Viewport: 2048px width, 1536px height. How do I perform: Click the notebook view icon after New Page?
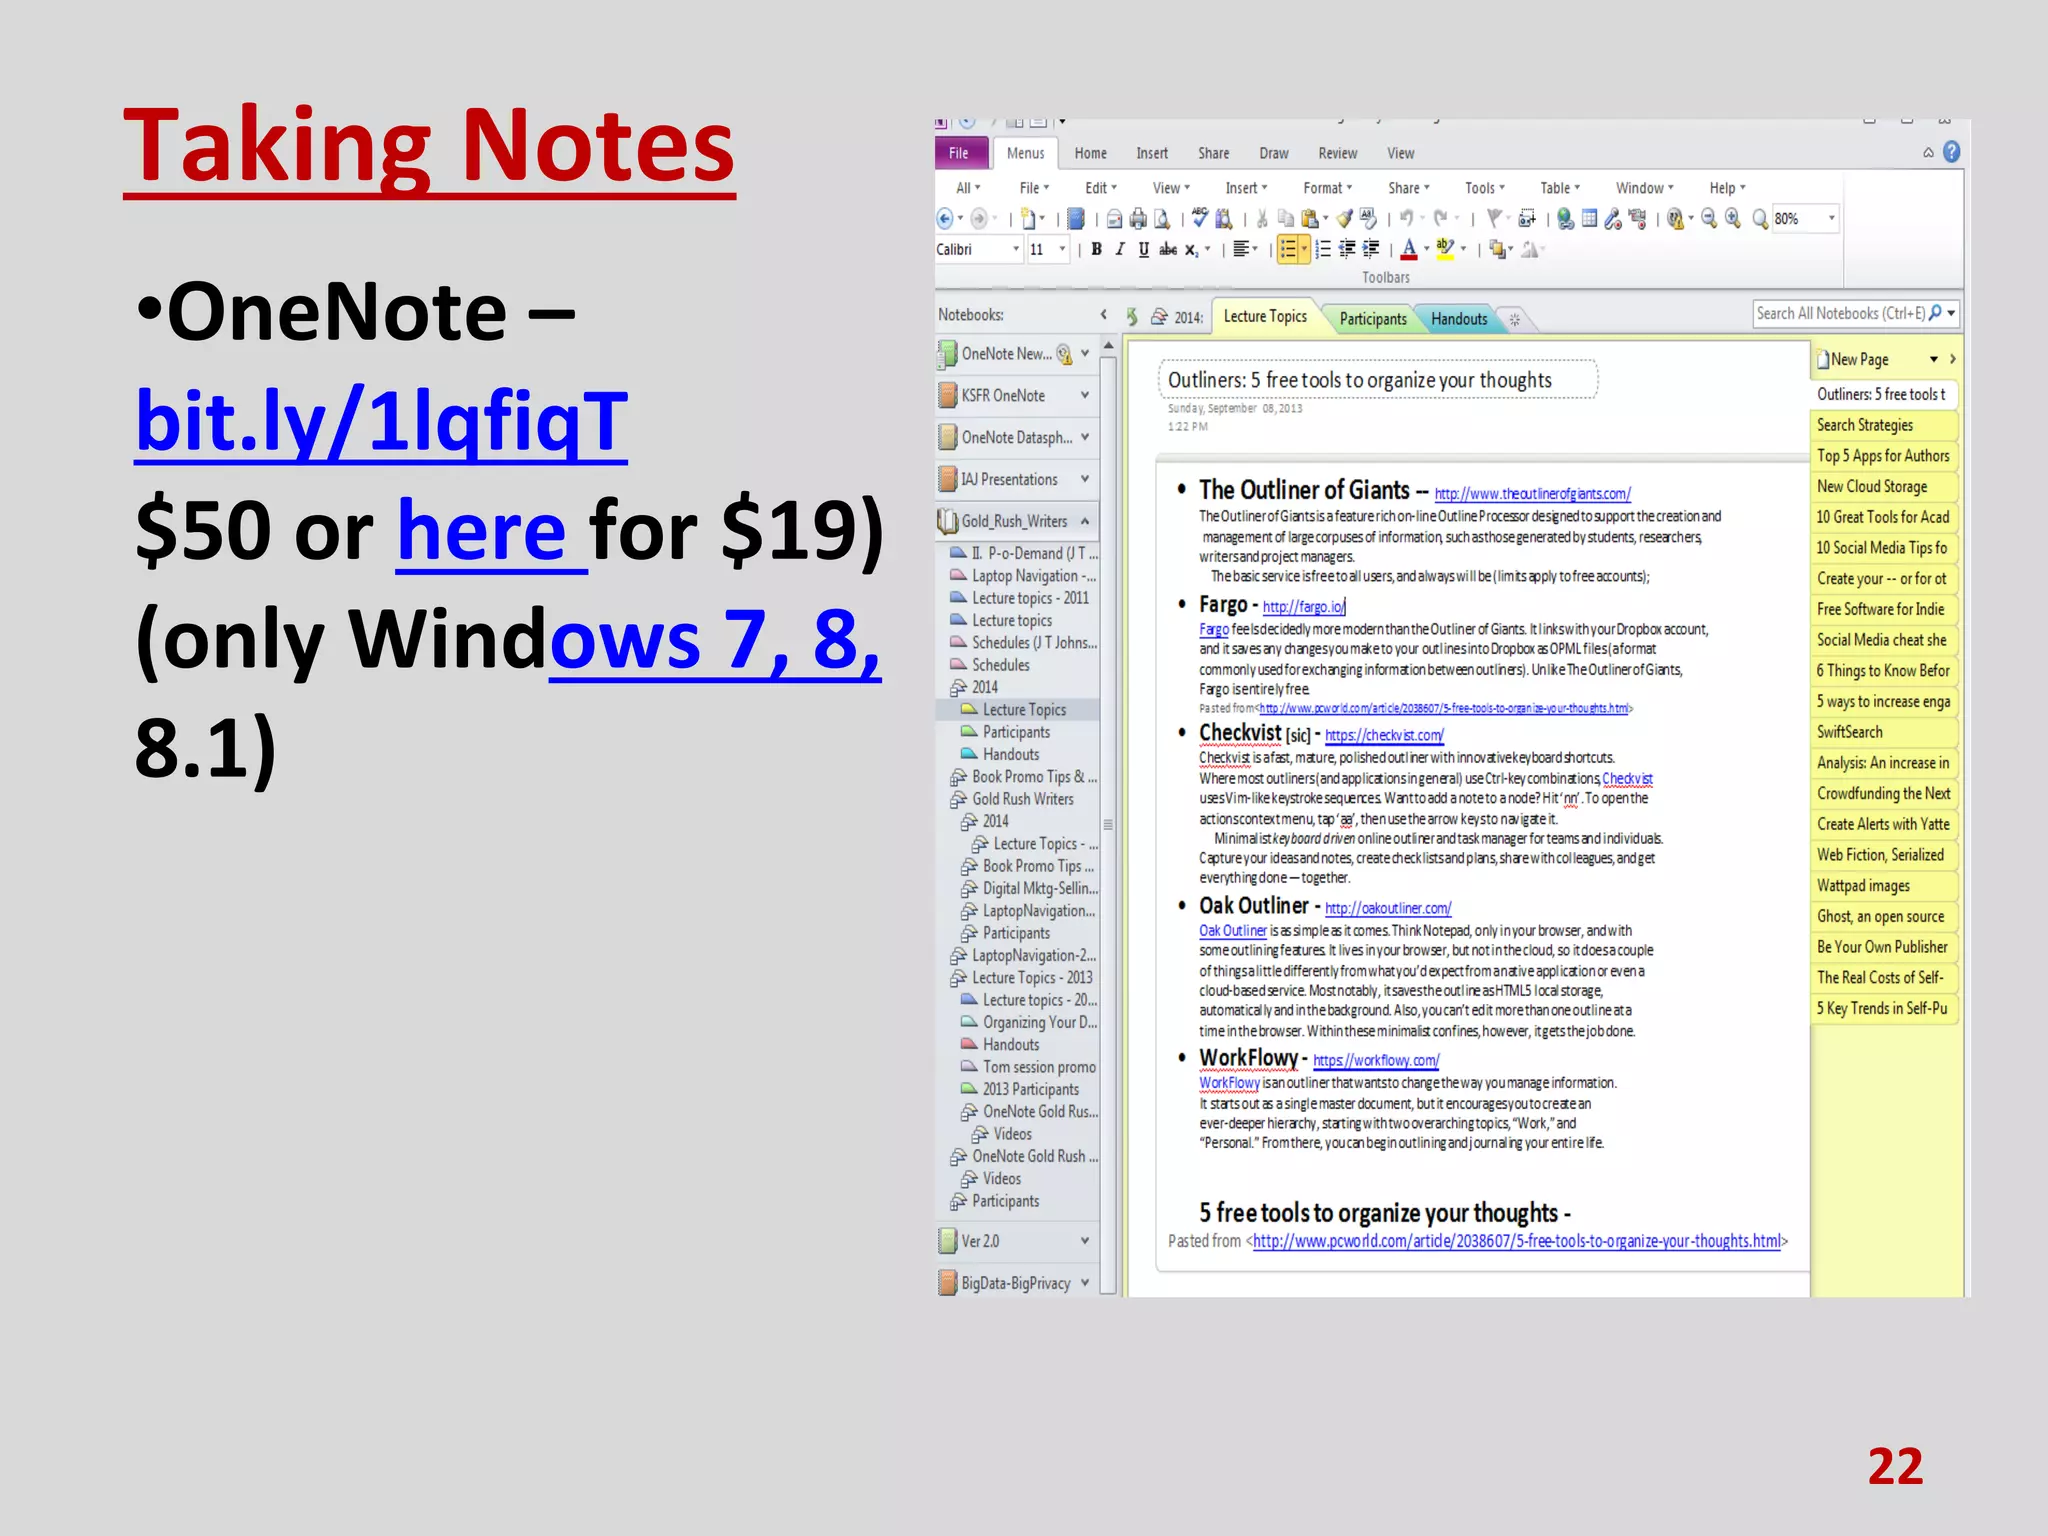coord(1074,218)
